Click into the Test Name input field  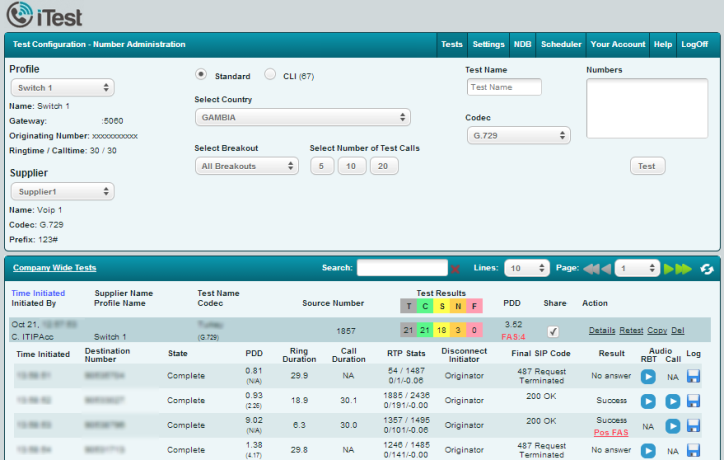coord(504,87)
